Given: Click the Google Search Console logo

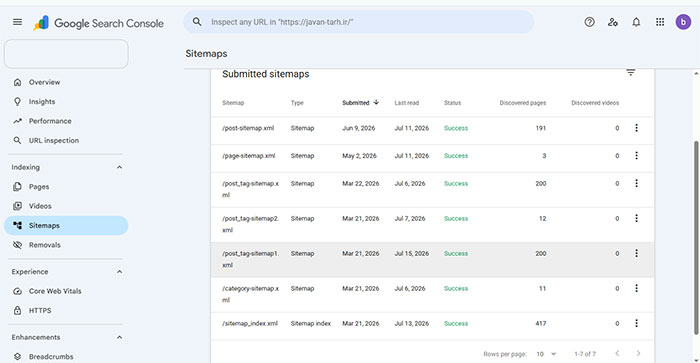Looking at the screenshot, I should click(98, 23).
